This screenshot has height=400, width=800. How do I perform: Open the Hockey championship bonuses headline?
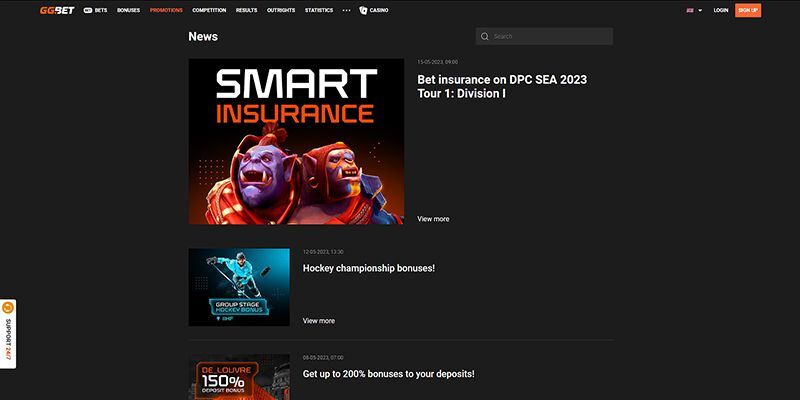[368, 269]
